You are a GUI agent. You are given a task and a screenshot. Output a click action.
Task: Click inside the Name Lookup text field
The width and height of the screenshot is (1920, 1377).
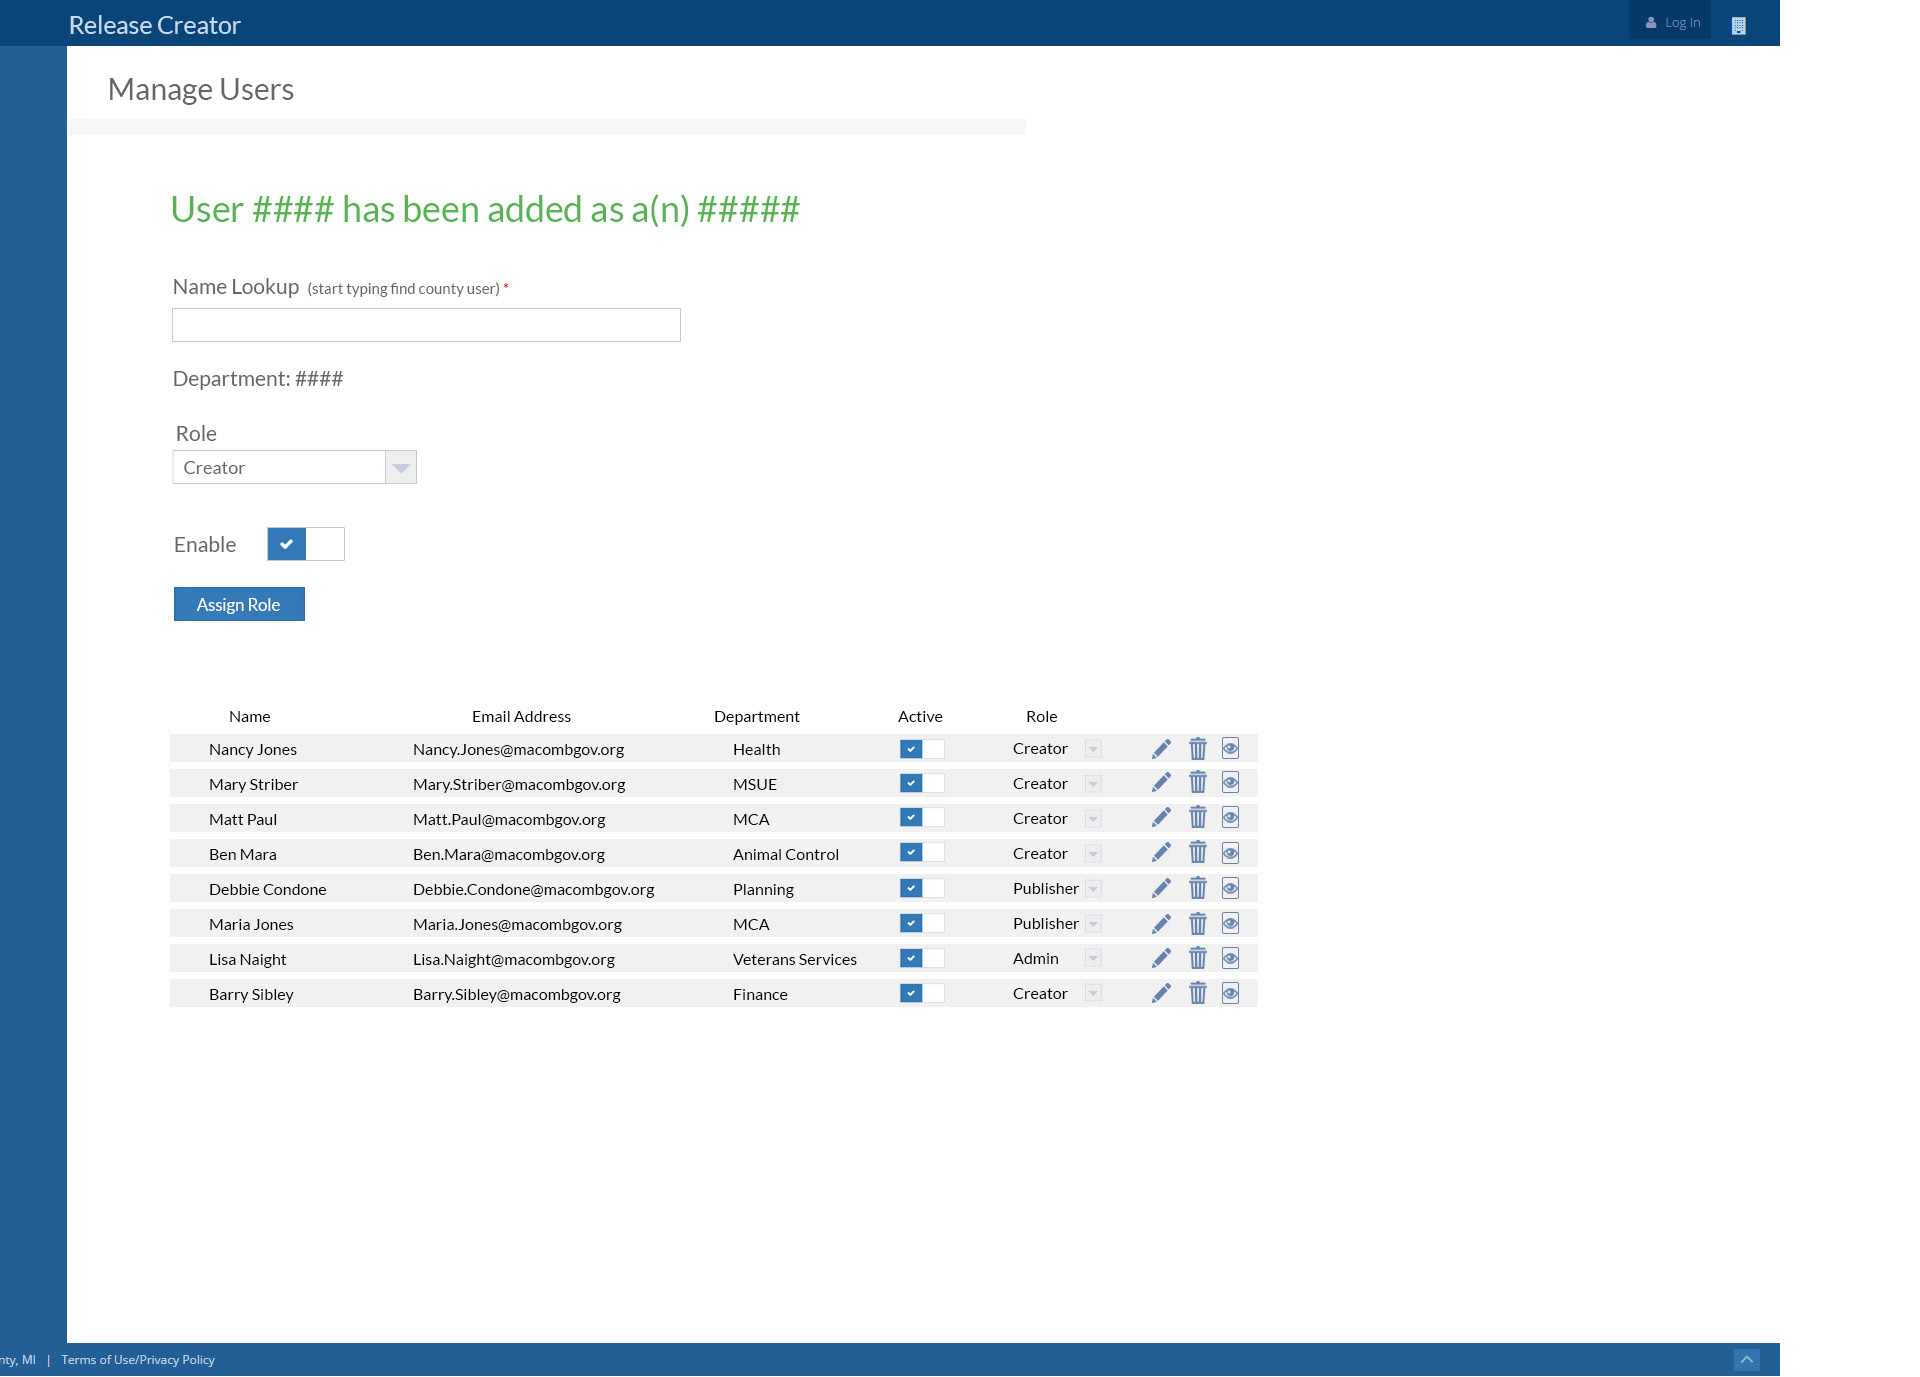(x=426, y=325)
